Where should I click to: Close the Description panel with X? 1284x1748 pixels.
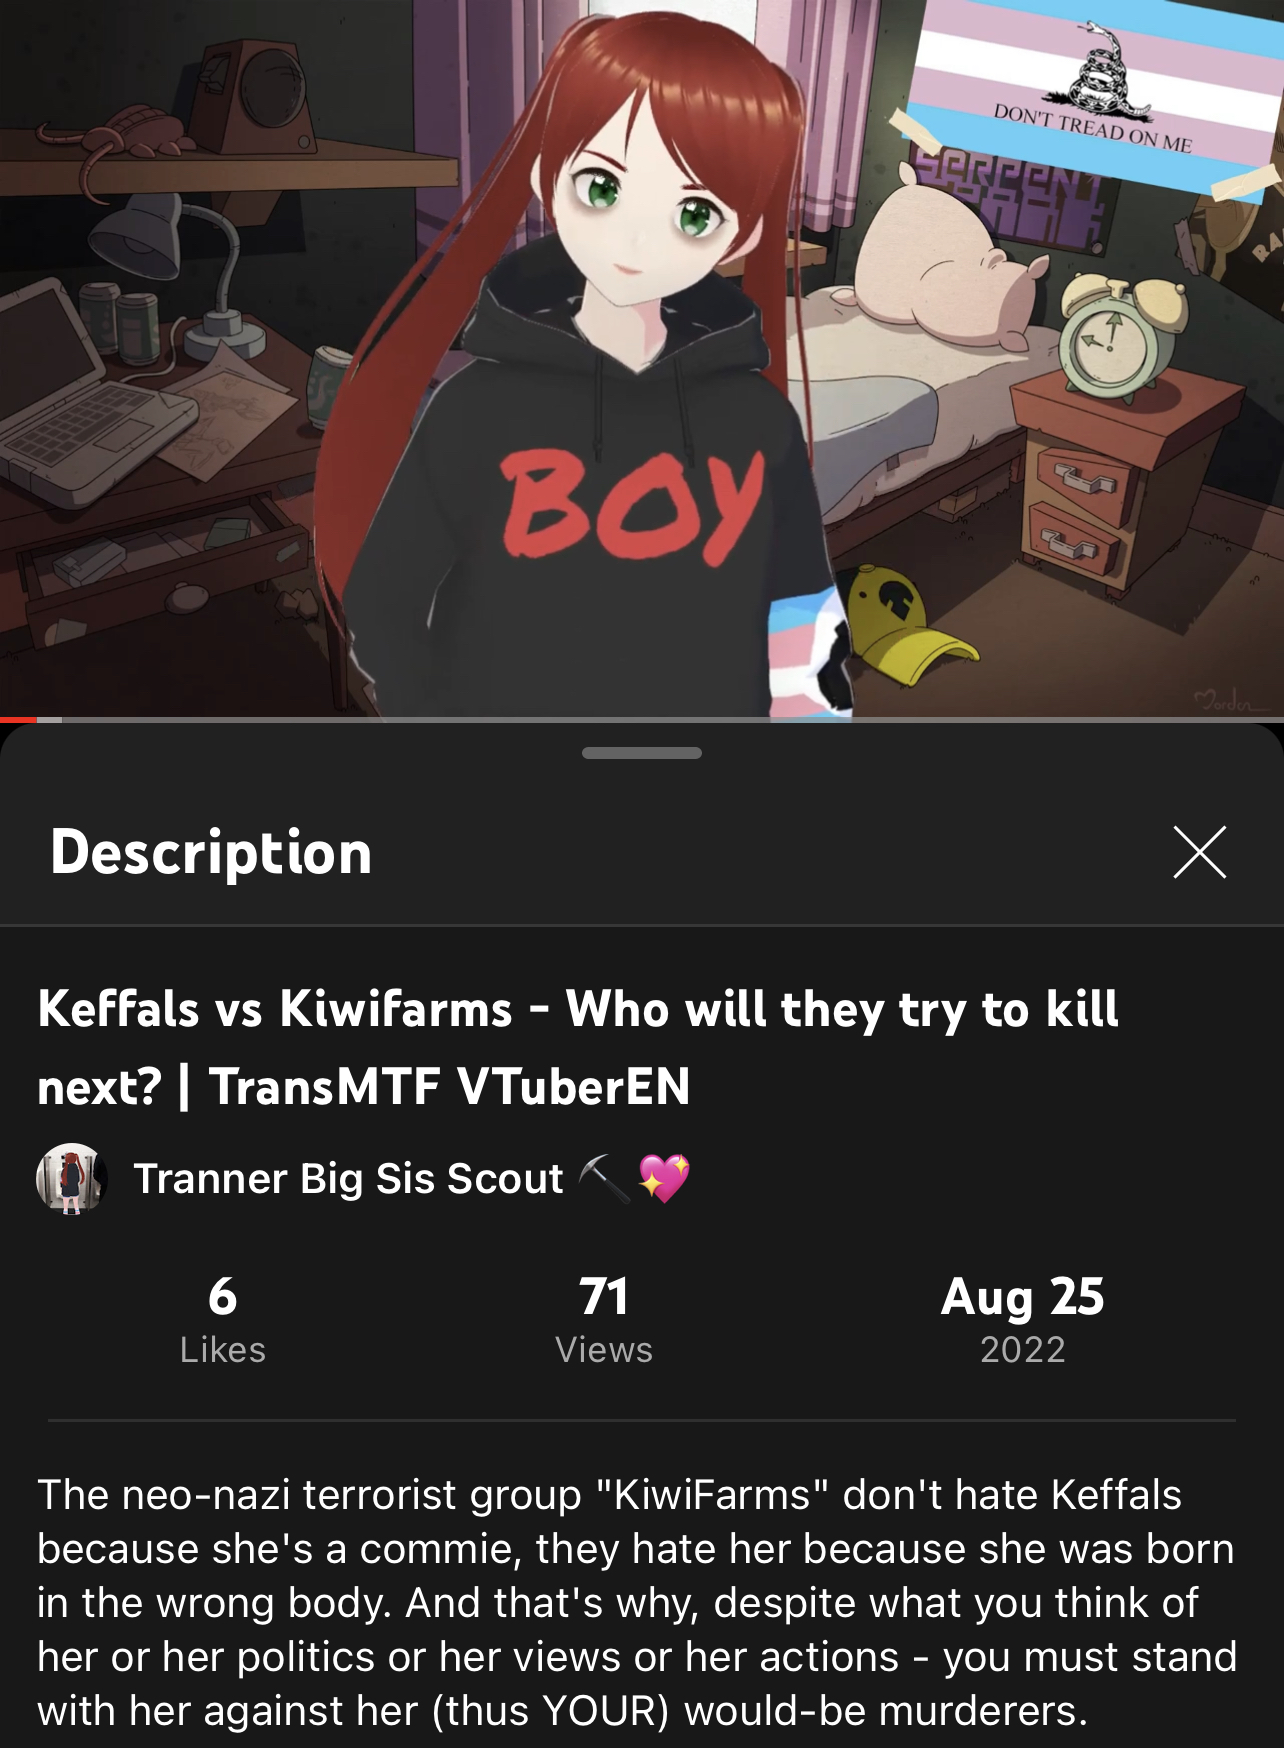coord(1199,852)
